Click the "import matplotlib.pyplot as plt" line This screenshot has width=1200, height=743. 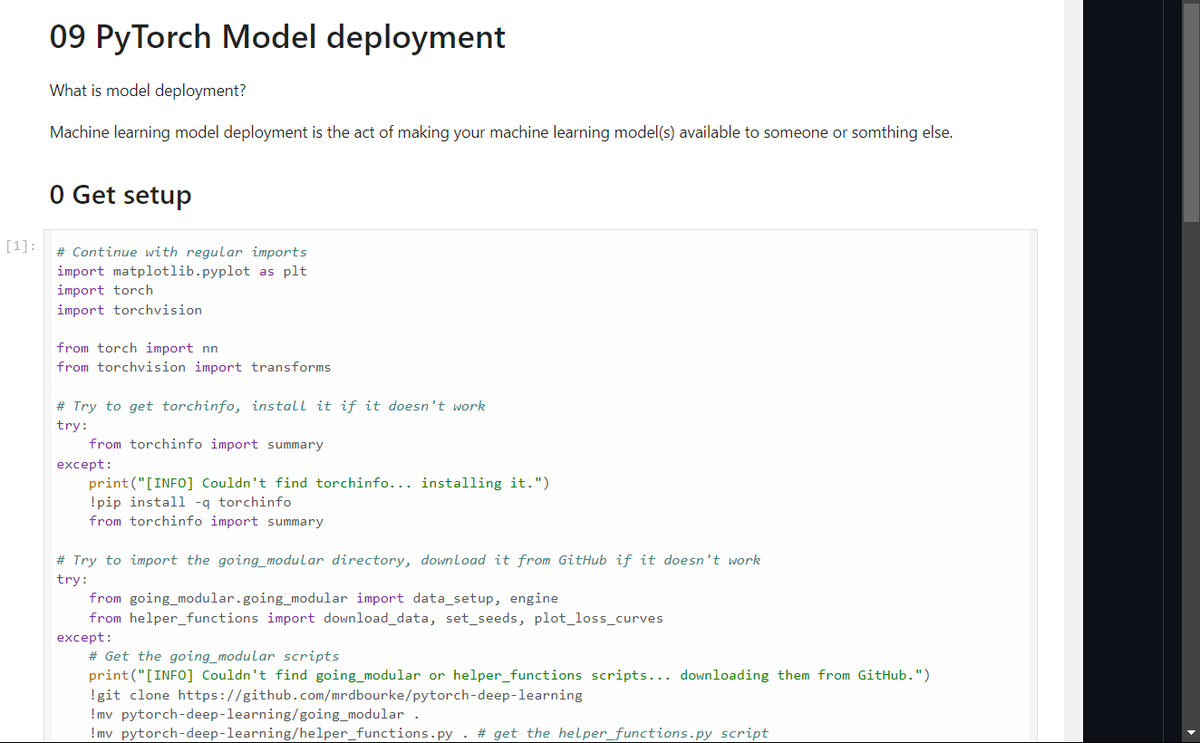tap(182, 271)
